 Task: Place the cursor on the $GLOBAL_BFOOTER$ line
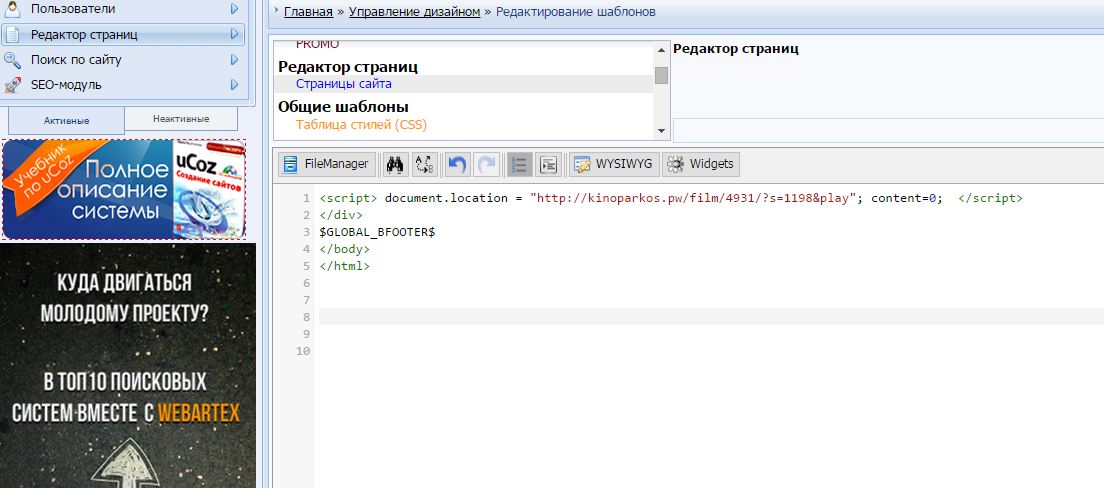coord(377,232)
